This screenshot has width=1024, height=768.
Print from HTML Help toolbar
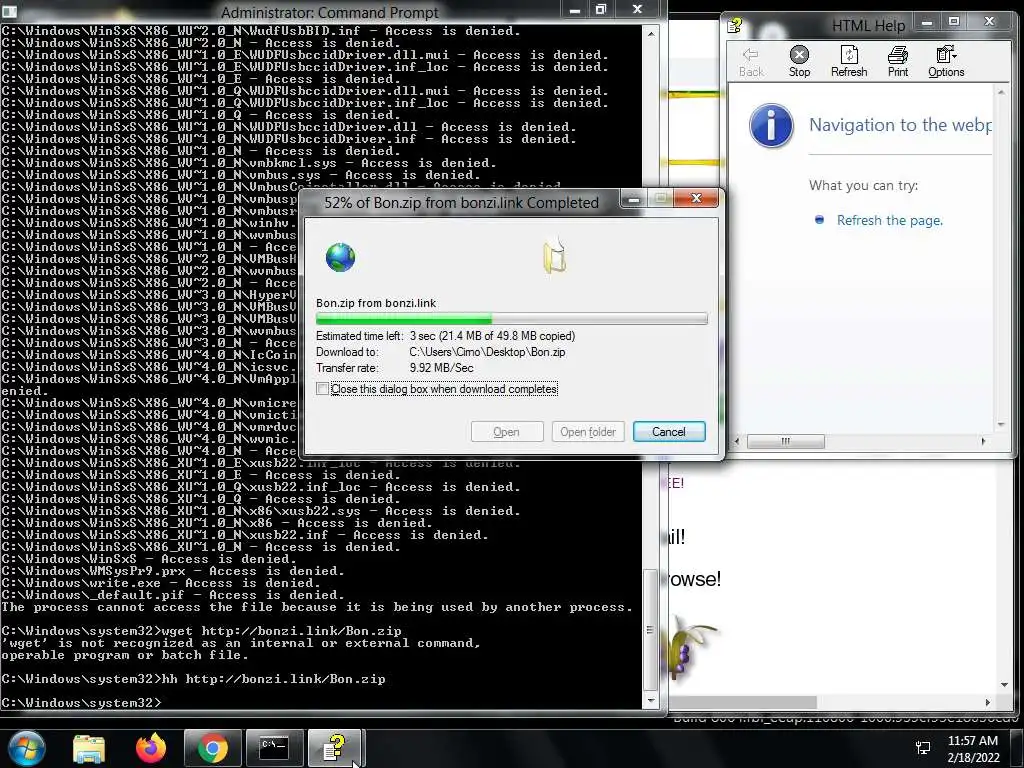coord(898,62)
